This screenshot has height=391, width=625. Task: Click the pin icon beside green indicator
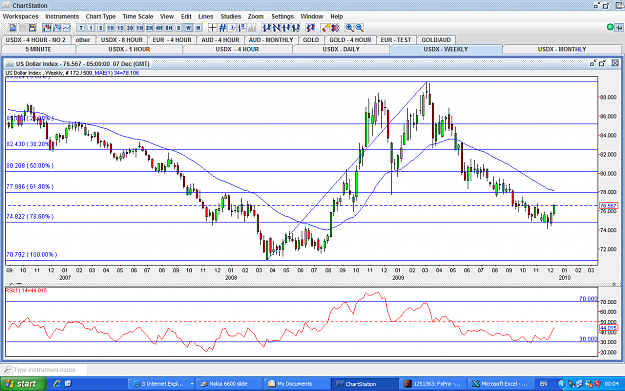coord(619,28)
